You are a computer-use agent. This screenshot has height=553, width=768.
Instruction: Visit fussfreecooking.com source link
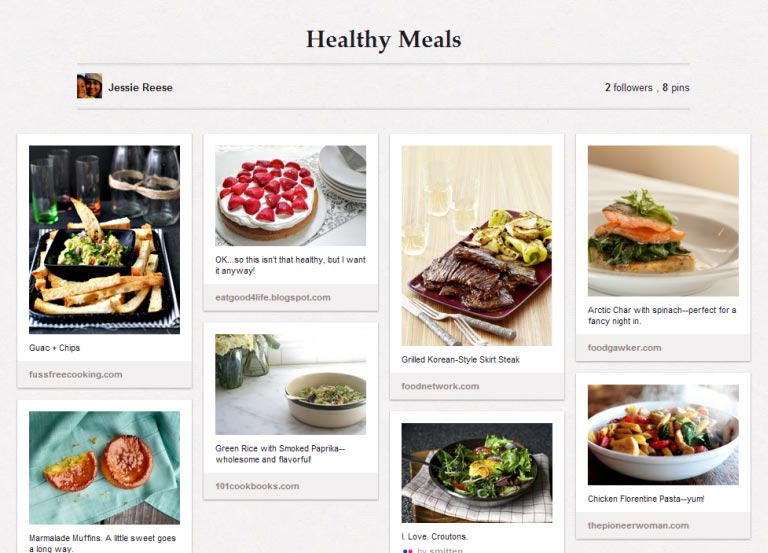click(x=75, y=375)
